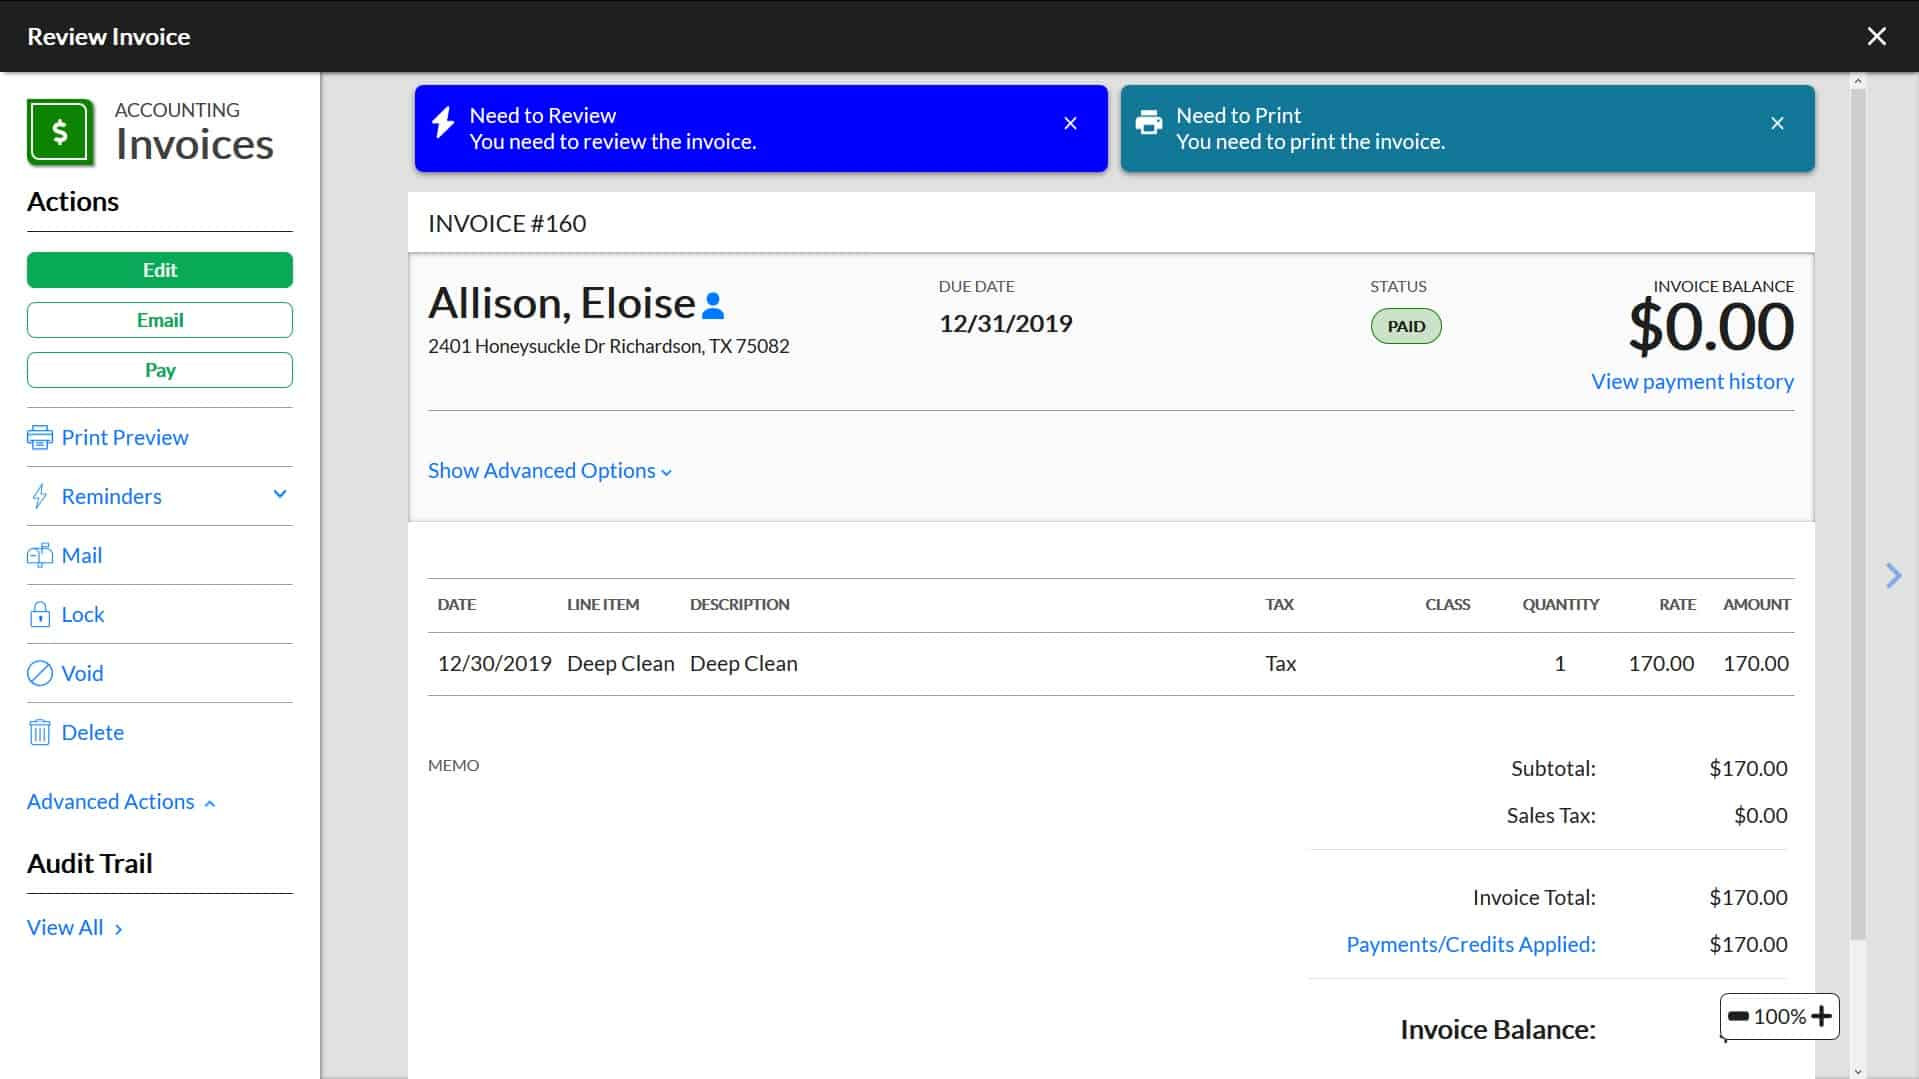Image resolution: width=1919 pixels, height=1079 pixels.
Task: Click the scrollbar up arrow
Action: tap(1858, 81)
